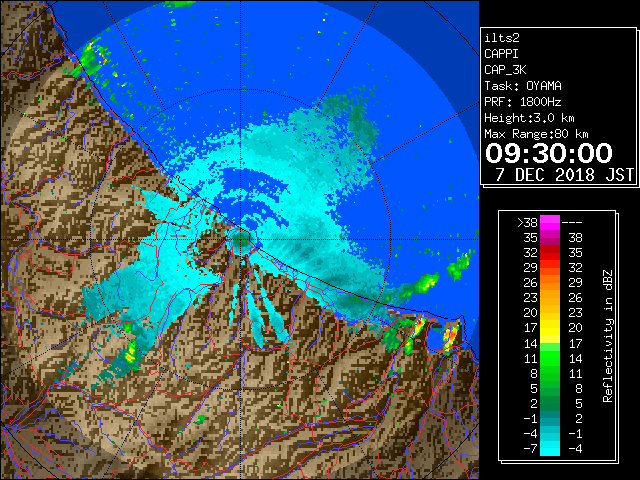Screen dimensions: 640x480
Task: Click the "CAP_3K" label
Action: tap(505, 70)
